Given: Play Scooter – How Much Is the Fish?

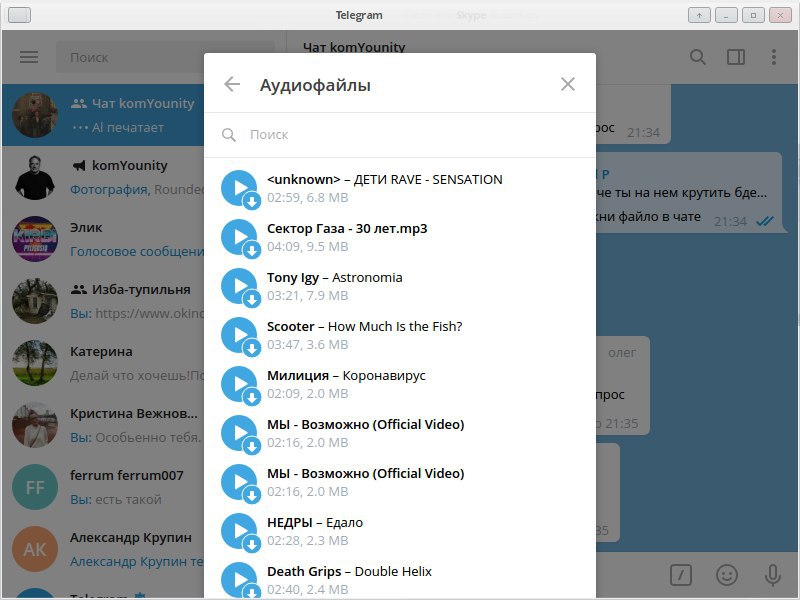Looking at the screenshot, I should click(x=239, y=335).
